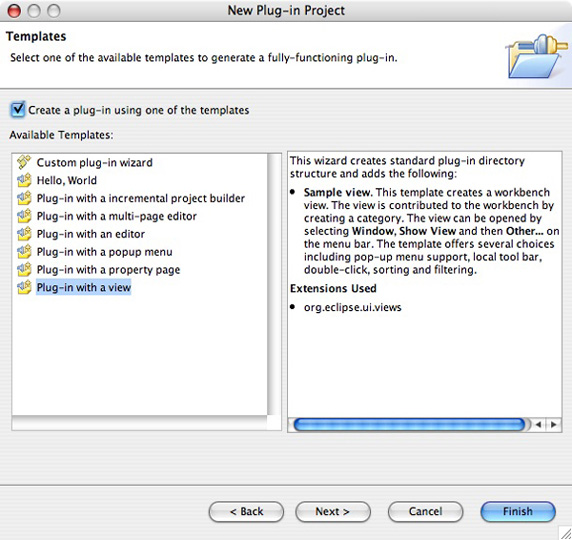This screenshot has width=572, height=540.
Task: Click the description pane horizontal scrollbar thumb
Action: pyautogui.click(x=409, y=425)
